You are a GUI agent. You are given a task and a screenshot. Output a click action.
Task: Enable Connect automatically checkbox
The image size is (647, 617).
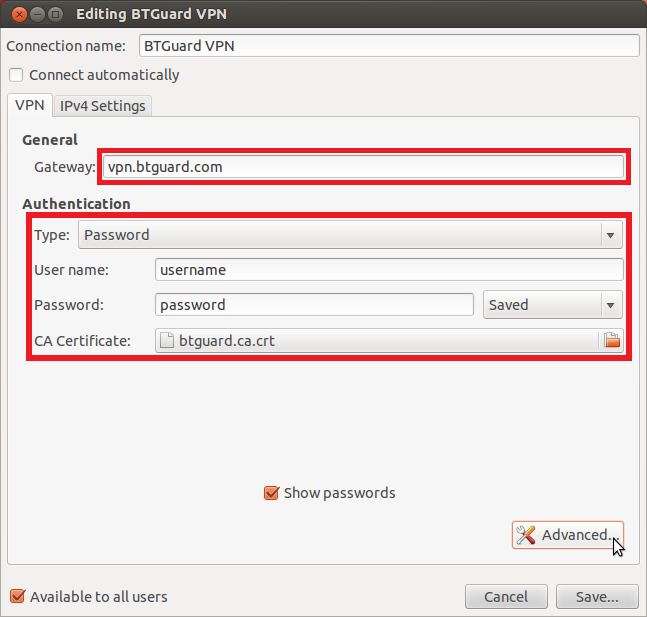(x=16, y=75)
